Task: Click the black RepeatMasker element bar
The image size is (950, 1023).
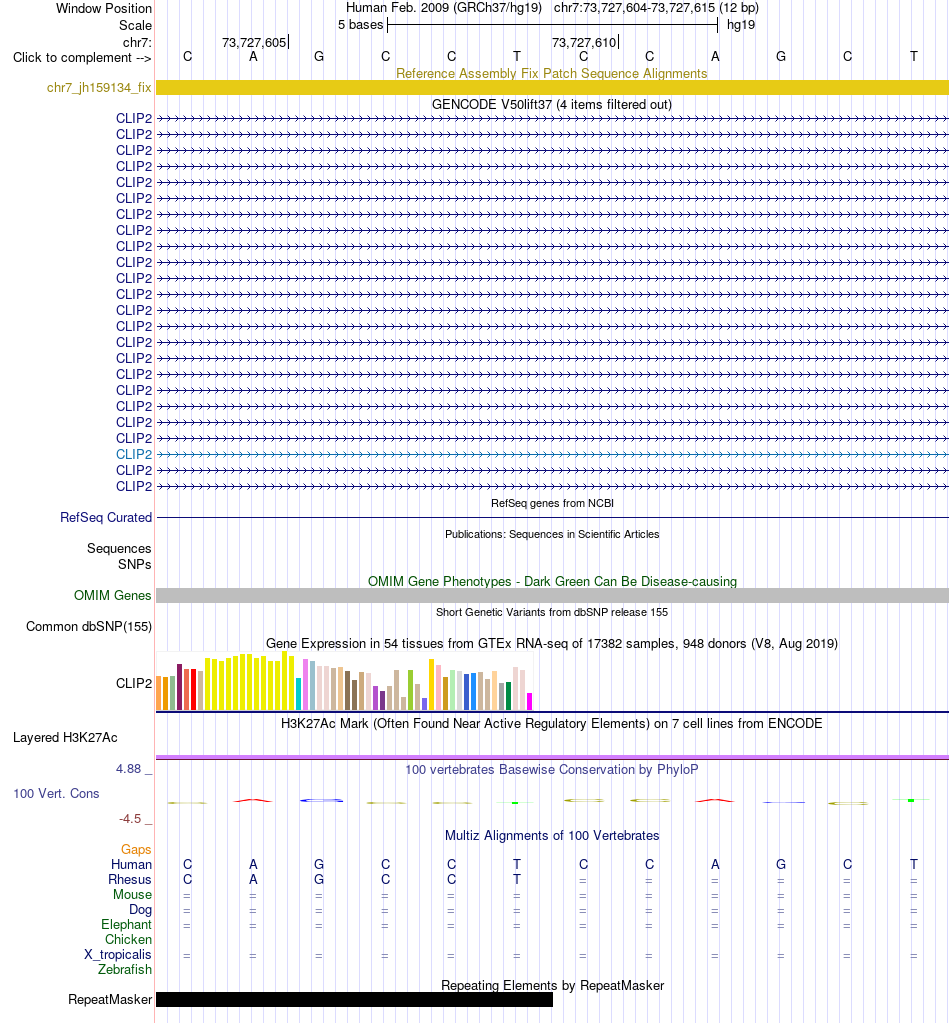Action: (354, 1000)
